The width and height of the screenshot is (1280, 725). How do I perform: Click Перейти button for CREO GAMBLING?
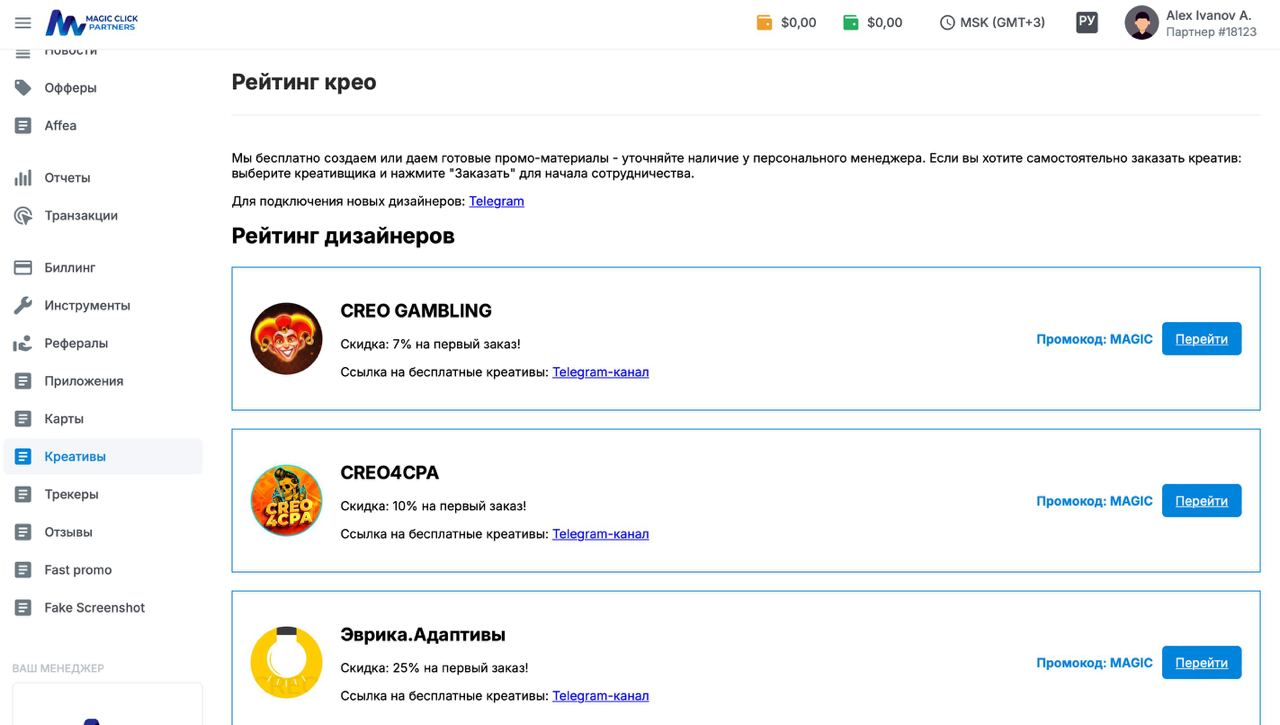pyautogui.click(x=1201, y=339)
